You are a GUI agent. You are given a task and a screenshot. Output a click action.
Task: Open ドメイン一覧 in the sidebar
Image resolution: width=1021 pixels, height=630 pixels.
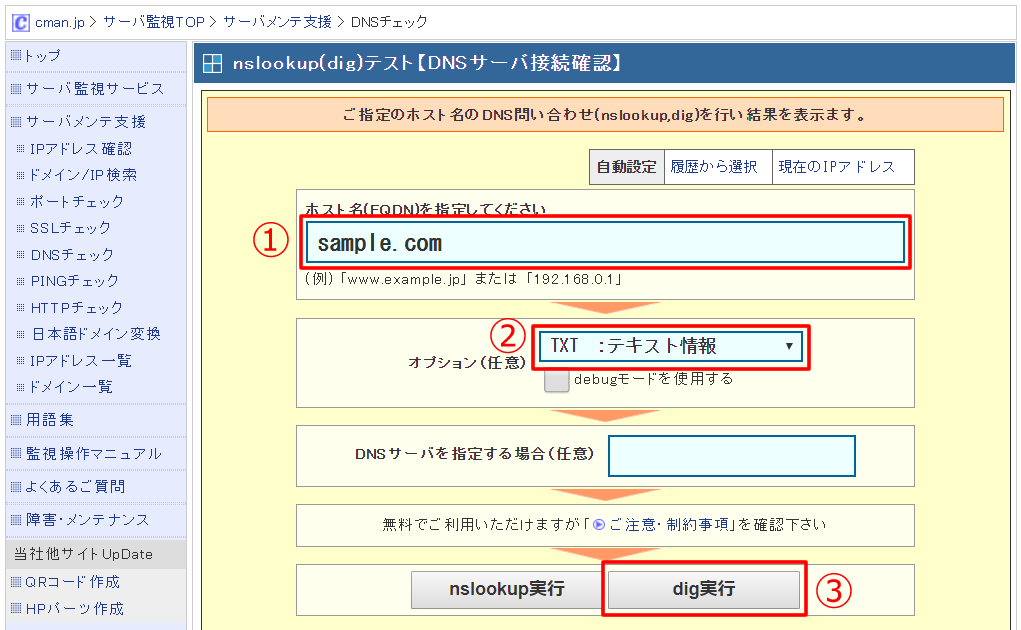click(70, 387)
